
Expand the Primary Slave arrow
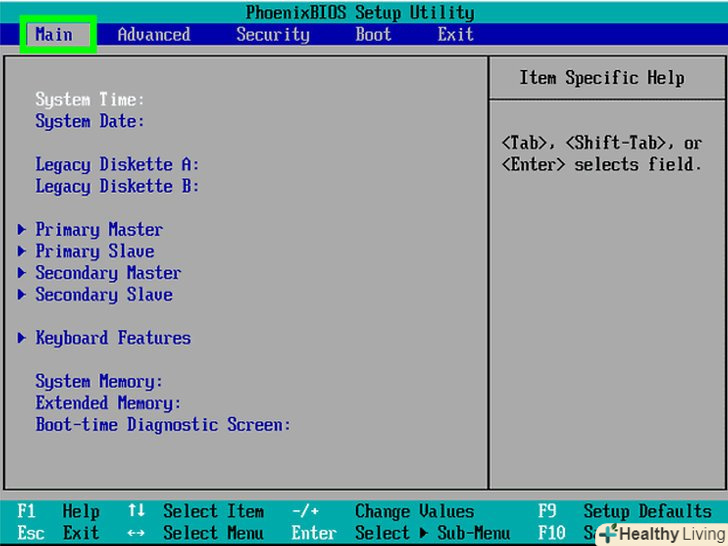(21, 251)
